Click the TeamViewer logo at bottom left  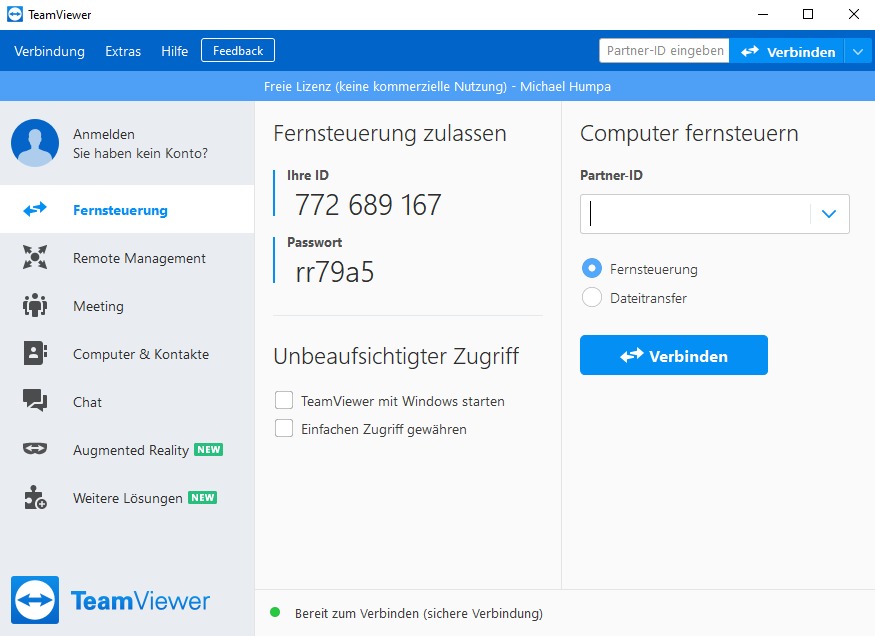(110, 600)
